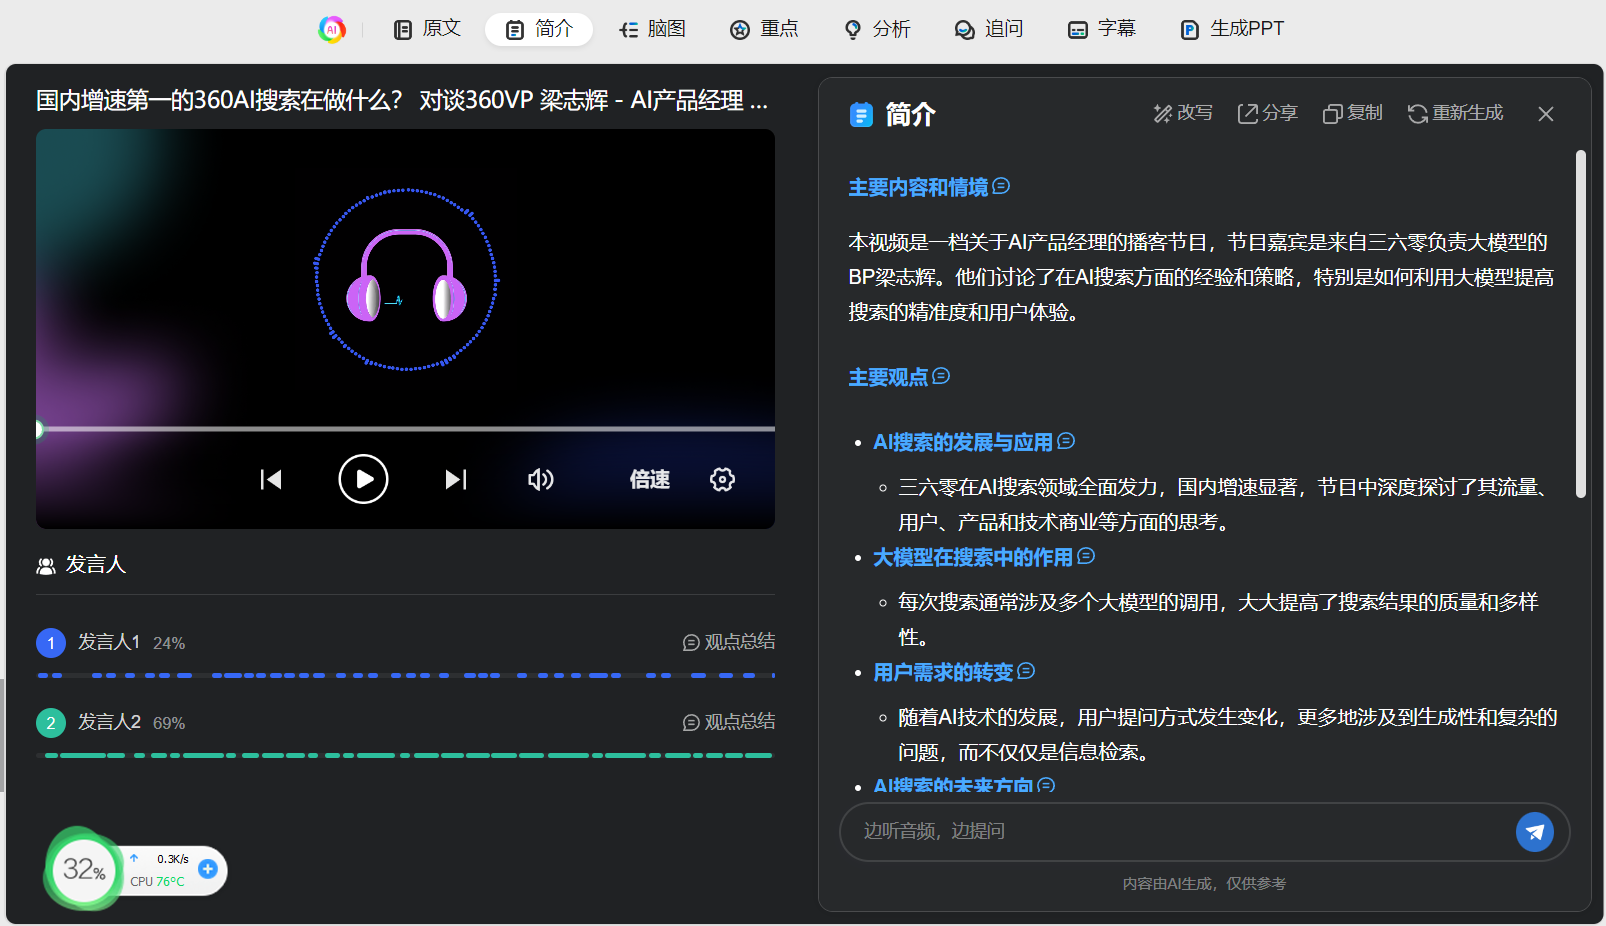Click the colorful AI logo icon

pos(332,29)
